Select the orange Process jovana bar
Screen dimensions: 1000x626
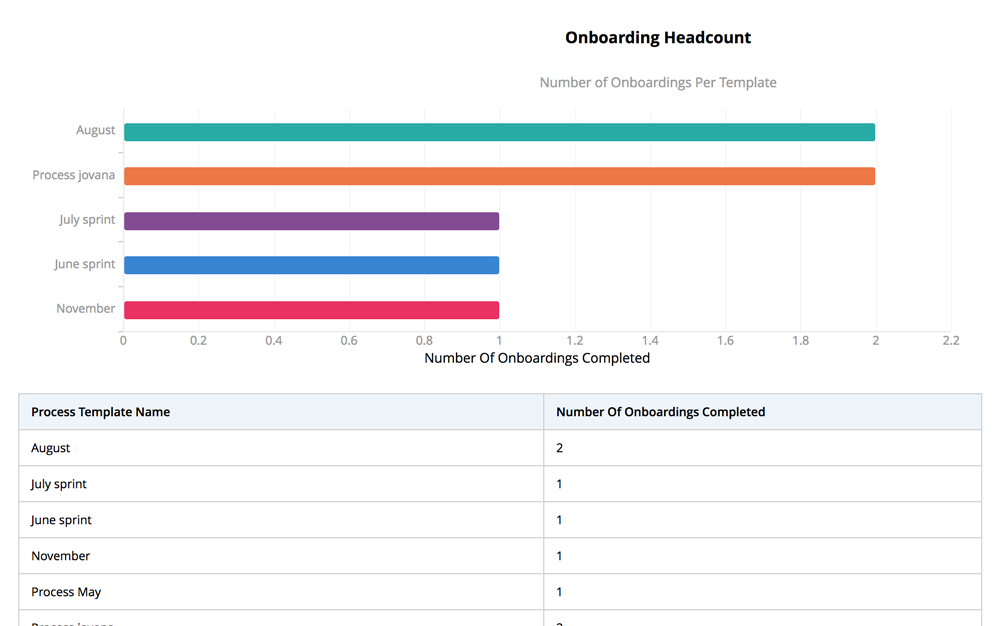tap(499, 176)
